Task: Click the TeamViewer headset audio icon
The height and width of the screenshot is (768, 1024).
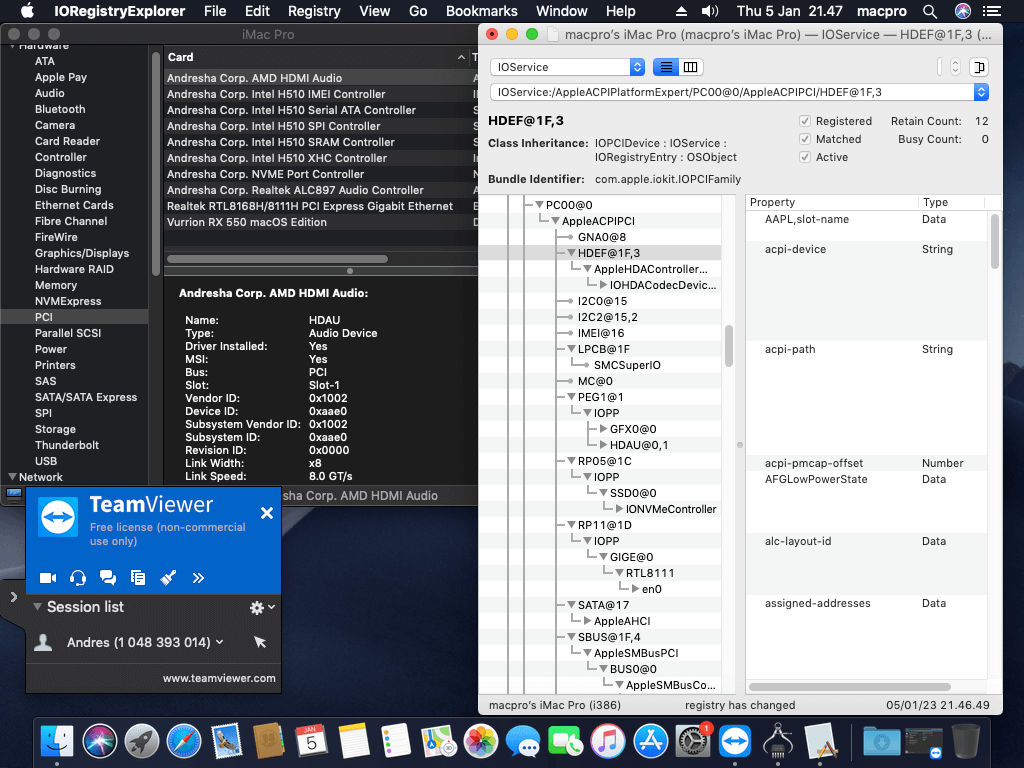Action: (x=78, y=578)
